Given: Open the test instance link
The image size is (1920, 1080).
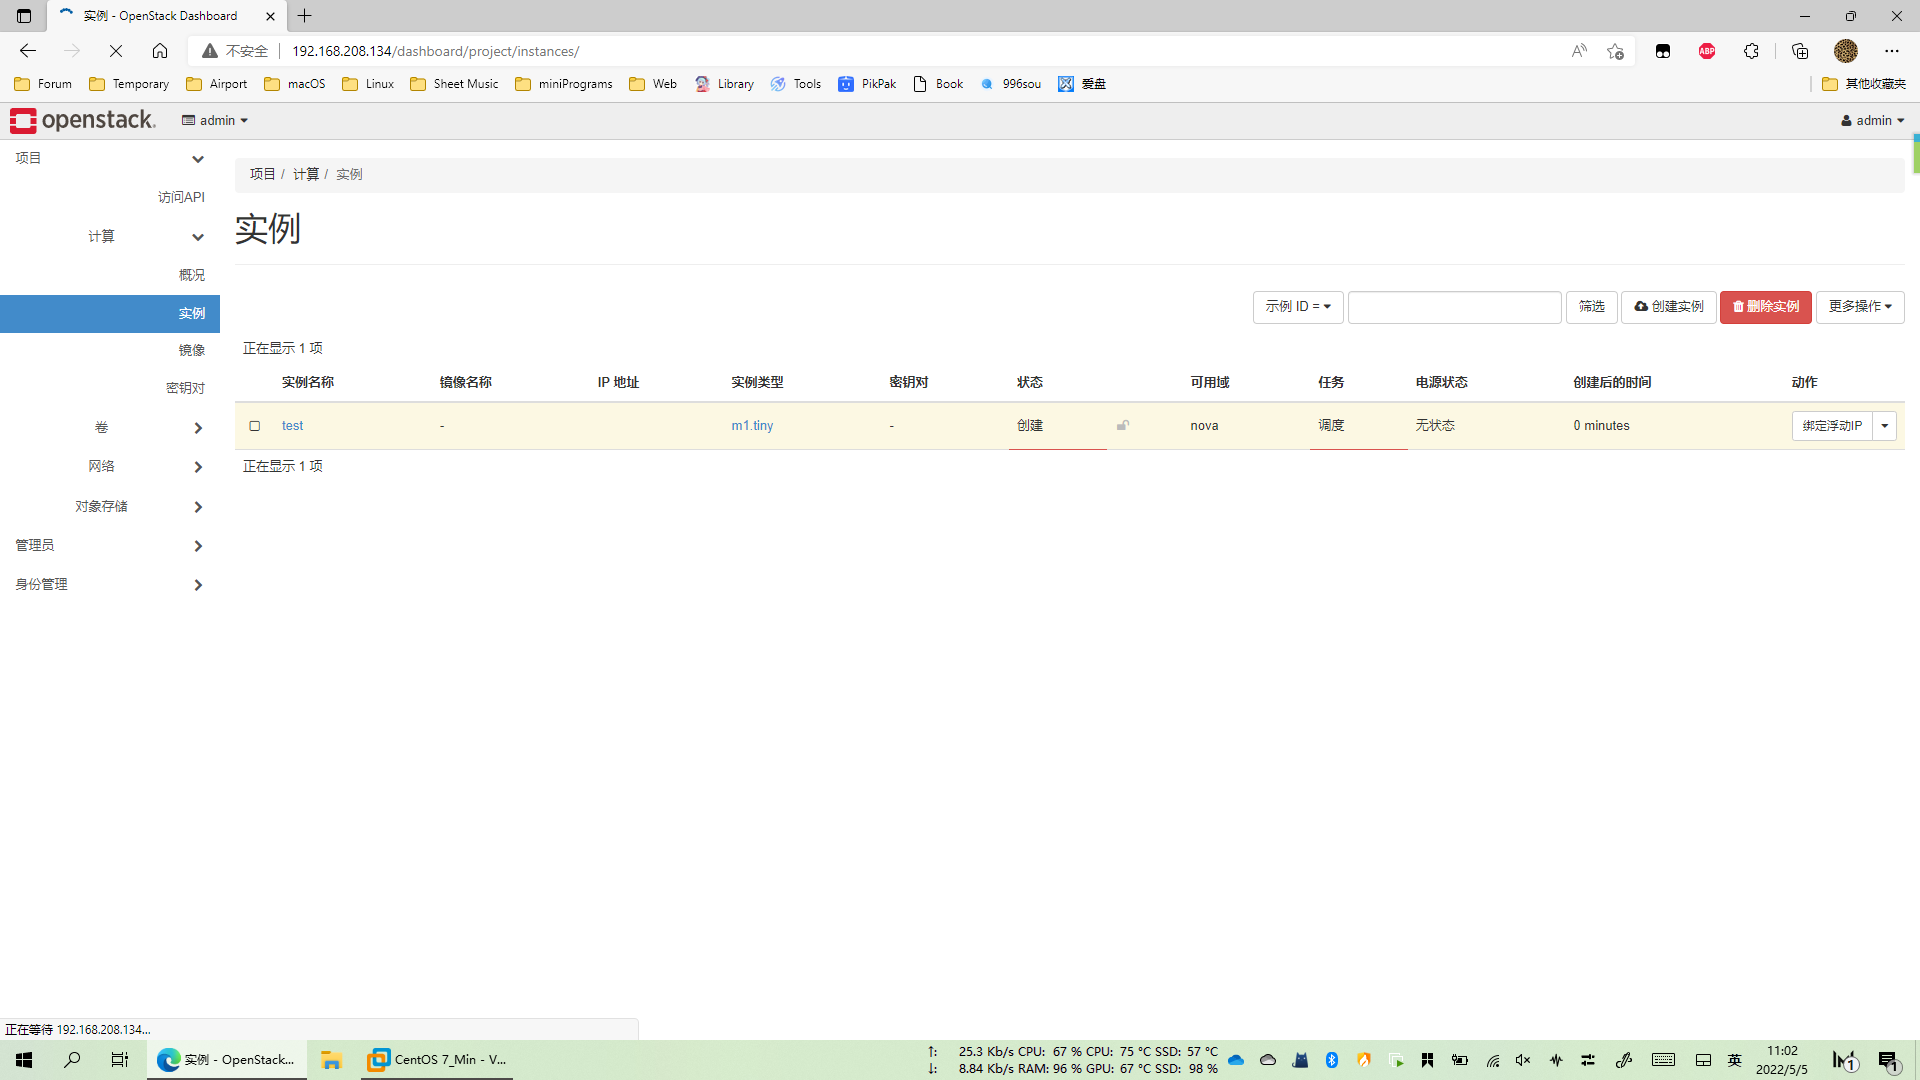Looking at the screenshot, I should pos(292,425).
